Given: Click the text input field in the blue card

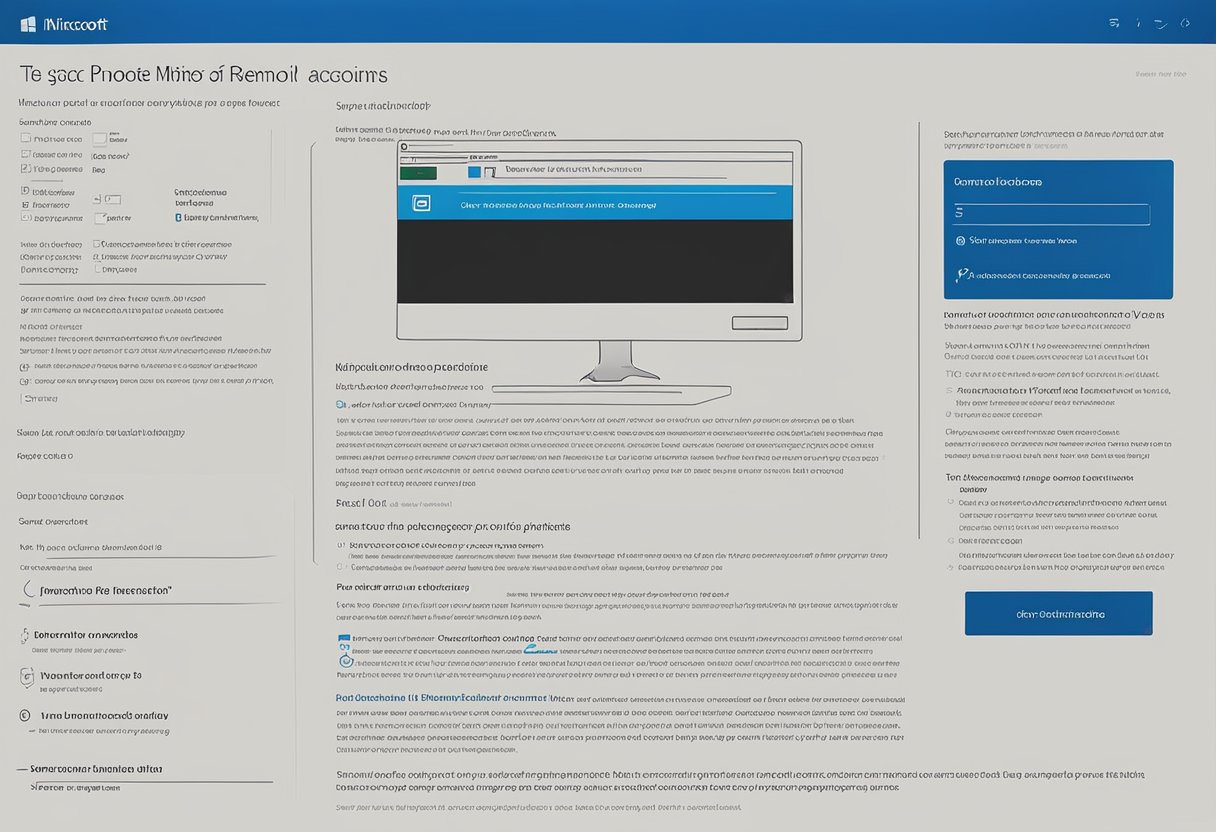Looking at the screenshot, I should [1051, 214].
